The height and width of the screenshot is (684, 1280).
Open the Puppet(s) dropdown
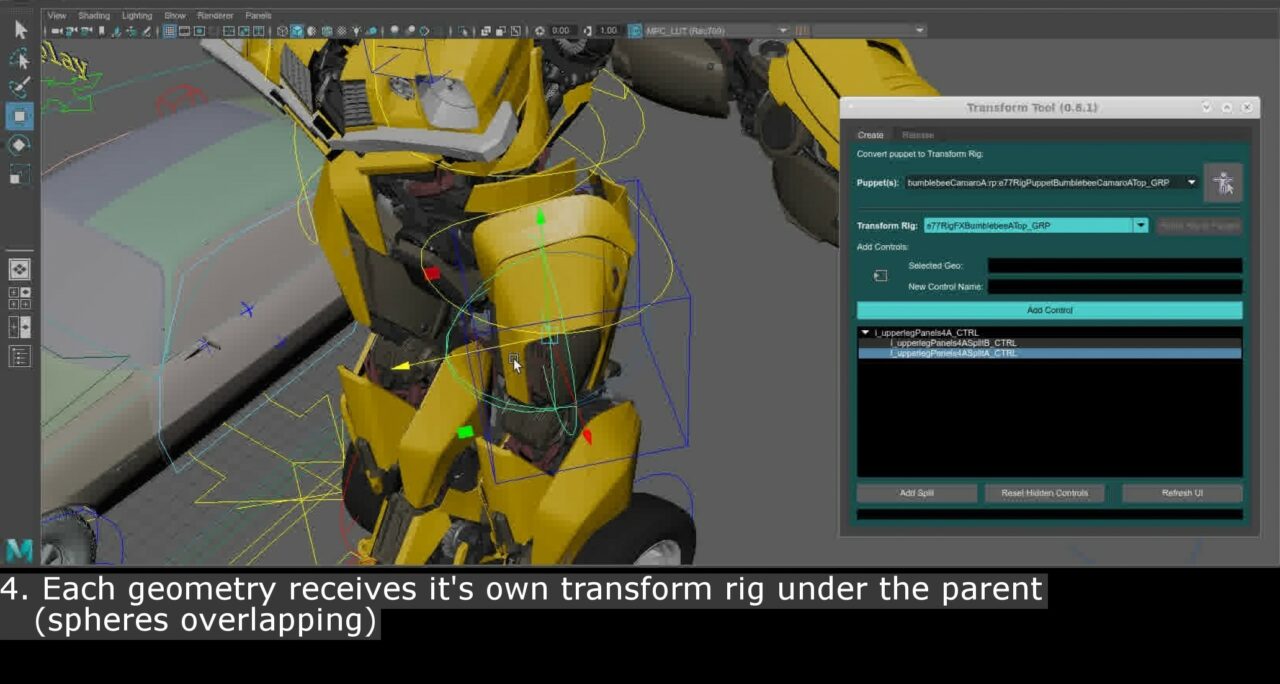[1051, 182]
